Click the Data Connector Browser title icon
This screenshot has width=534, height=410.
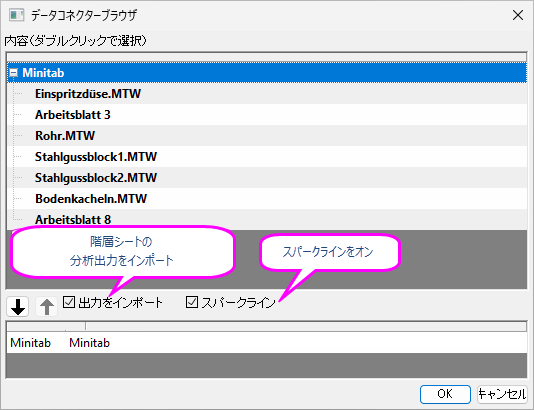click(x=16, y=15)
